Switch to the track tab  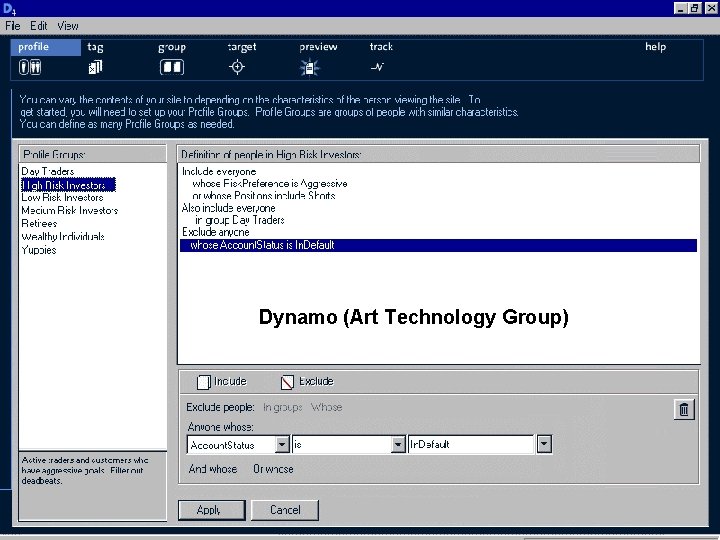(381, 47)
